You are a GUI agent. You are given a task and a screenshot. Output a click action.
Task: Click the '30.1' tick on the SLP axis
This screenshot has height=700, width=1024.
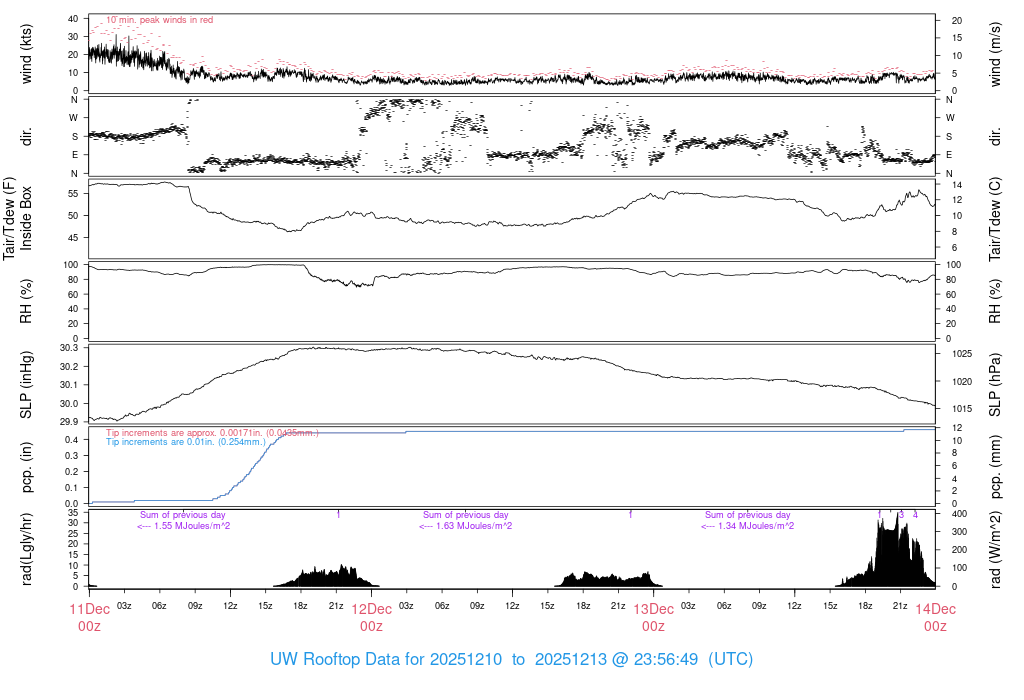69,385
